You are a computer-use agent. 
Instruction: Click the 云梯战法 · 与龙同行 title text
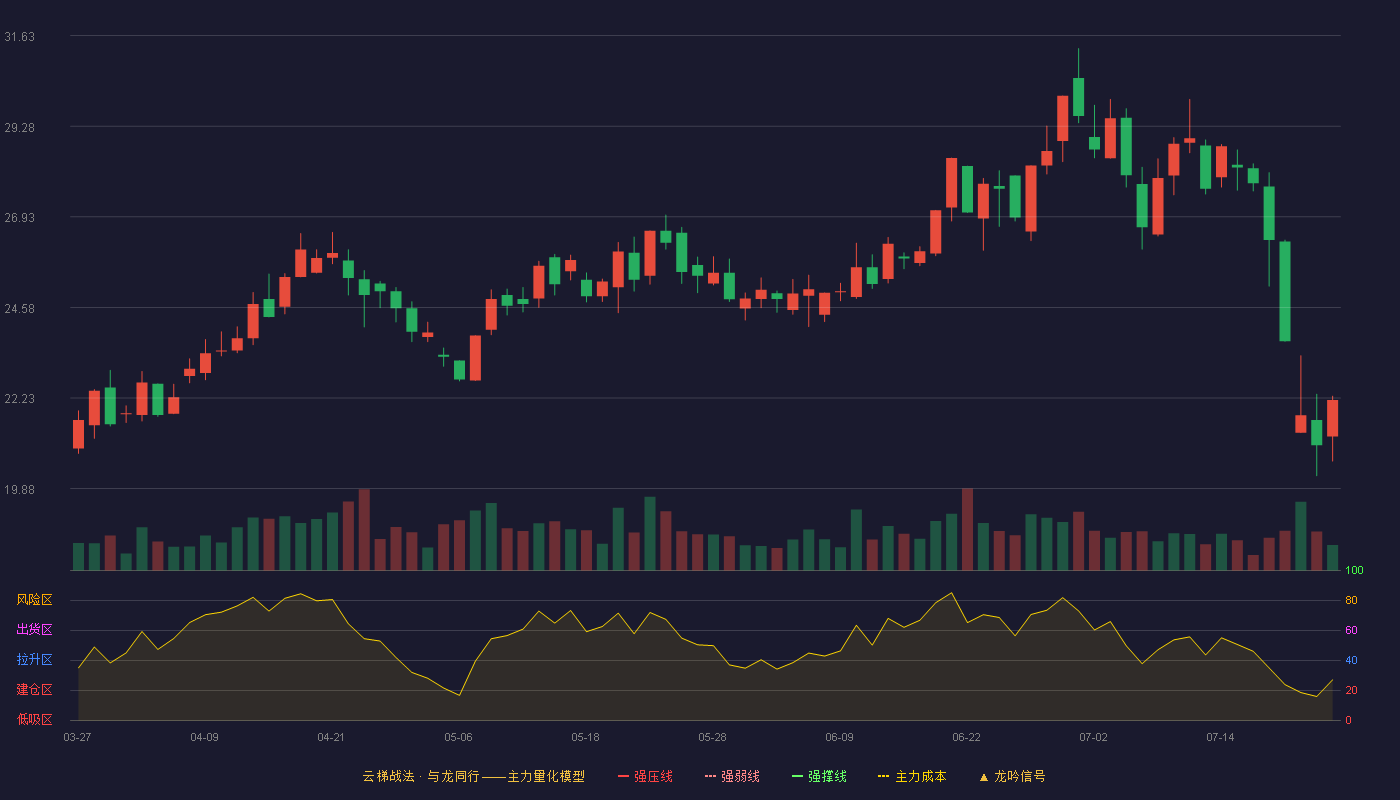point(420,776)
